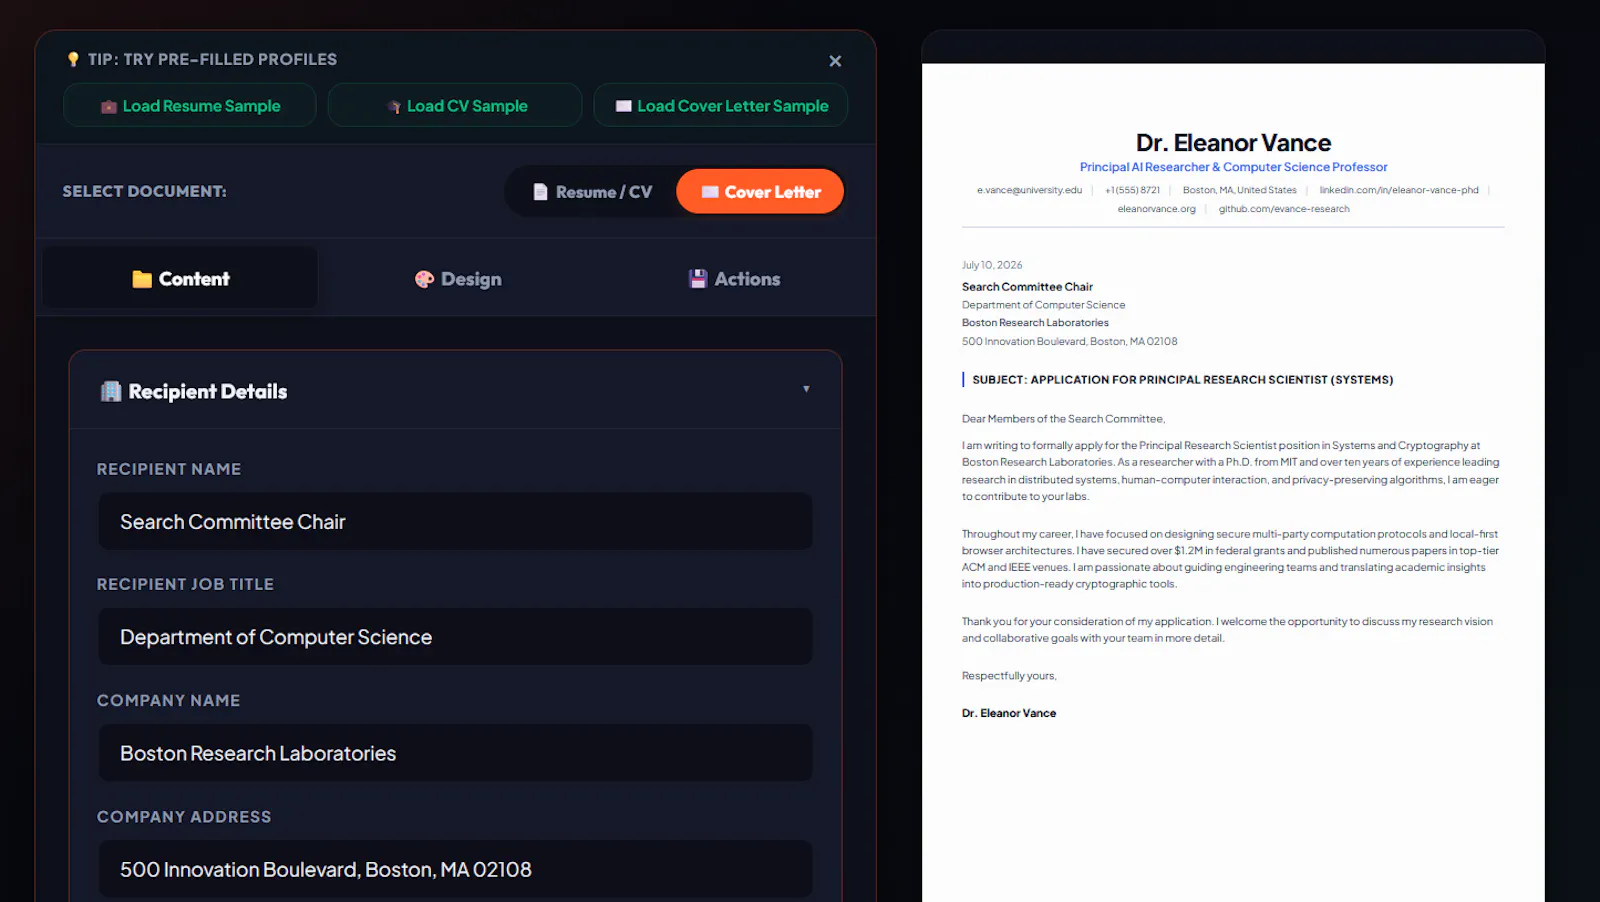Click the SUBJECT line in the letter preview
This screenshot has width=1600, height=902.
coord(1182,380)
